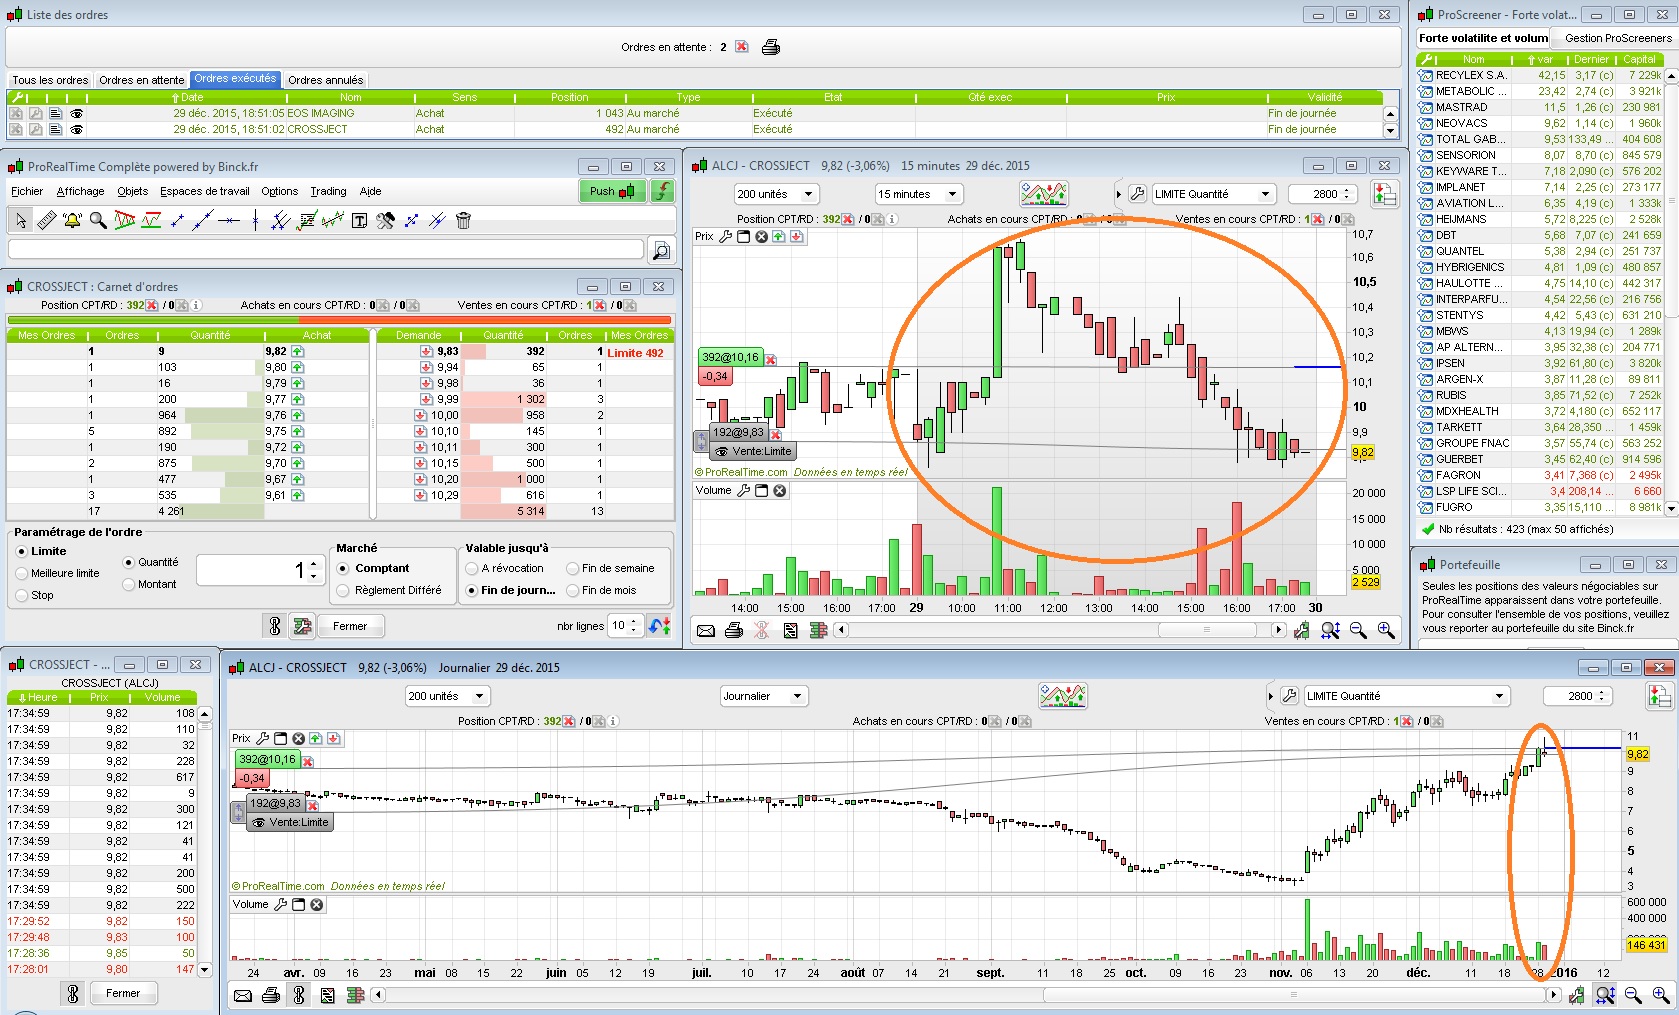Click the order quantity input field

[261, 570]
